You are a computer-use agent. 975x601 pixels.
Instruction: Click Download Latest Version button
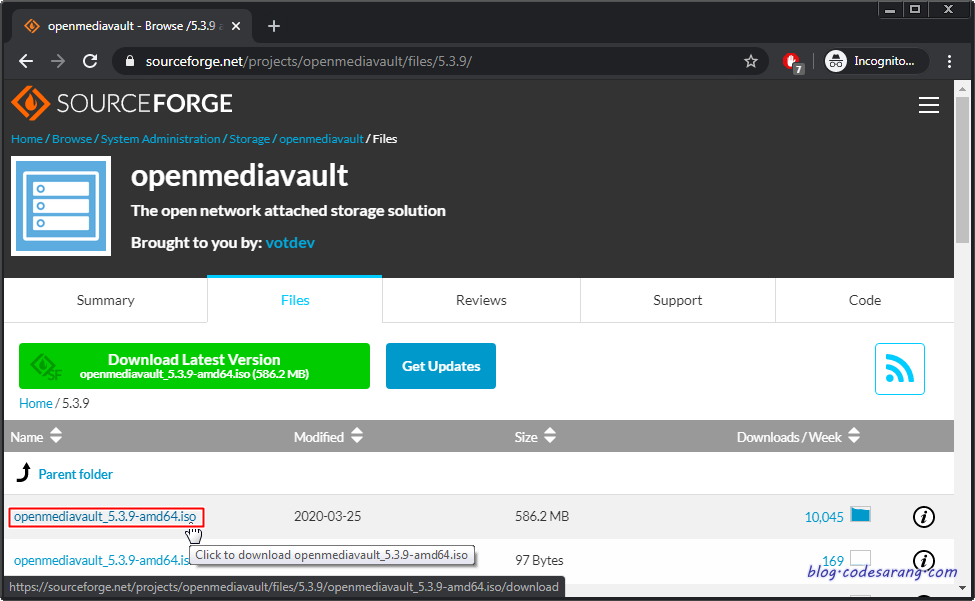coord(194,366)
